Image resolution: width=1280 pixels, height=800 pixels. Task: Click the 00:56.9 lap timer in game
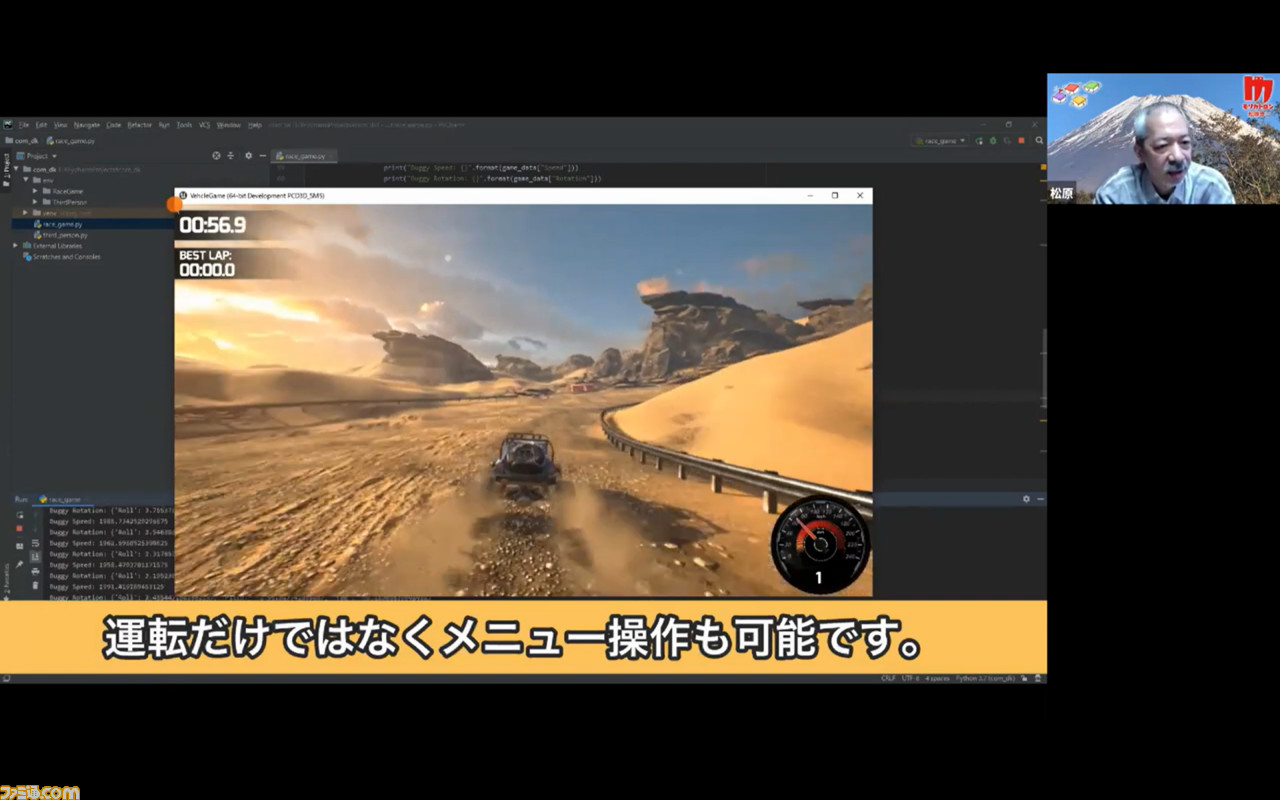pos(211,226)
